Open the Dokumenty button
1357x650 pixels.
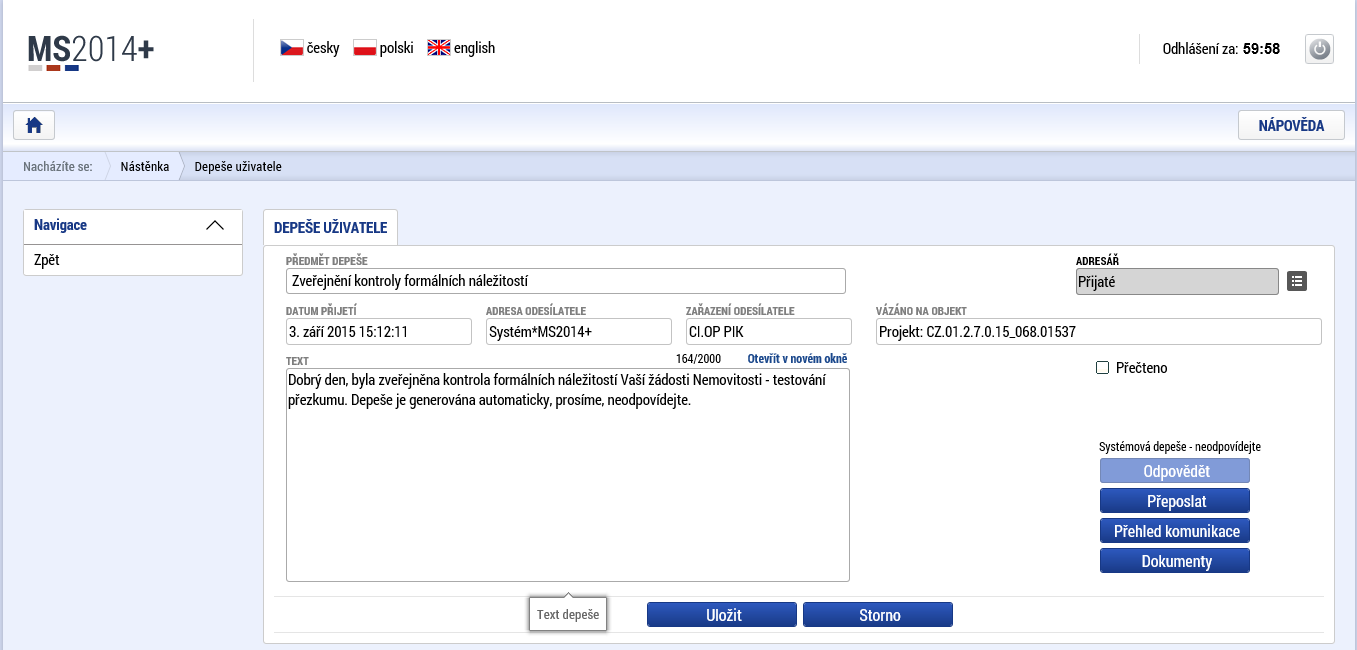[x=1175, y=561]
